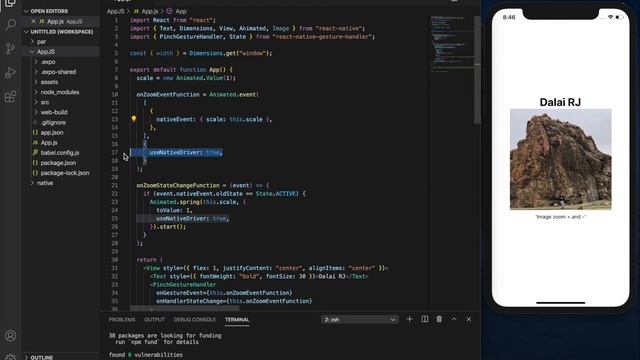The image size is (640, 360).
Task: Expand the node_modules folder
Action: coord(60,92)
